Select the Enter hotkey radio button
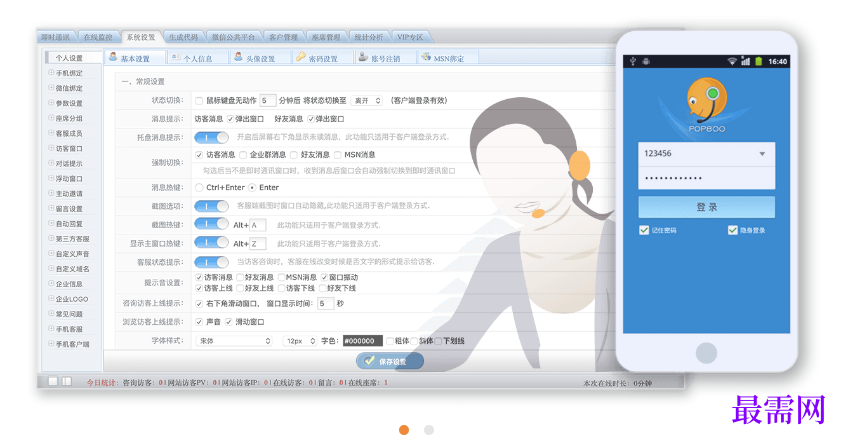Image resolution: width=844 pixels, height=441 pixels. click(252, 187)
